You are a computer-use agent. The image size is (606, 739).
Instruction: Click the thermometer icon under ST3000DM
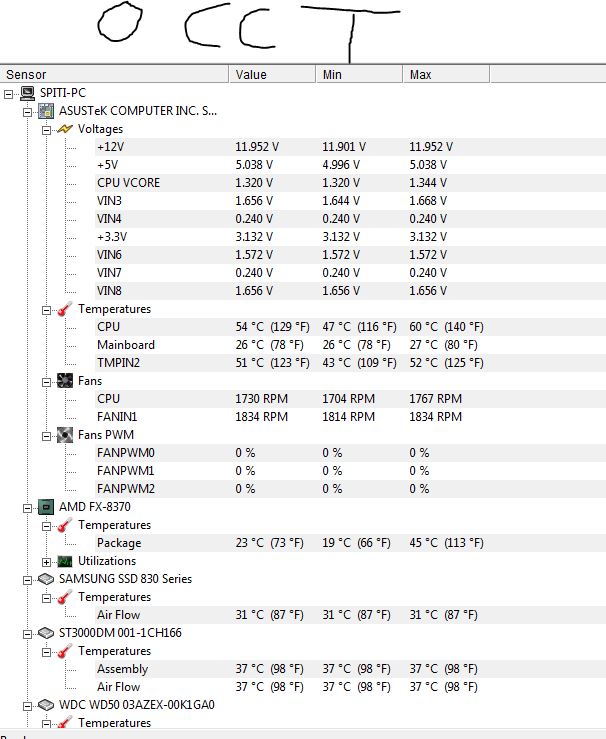[65, 651]
